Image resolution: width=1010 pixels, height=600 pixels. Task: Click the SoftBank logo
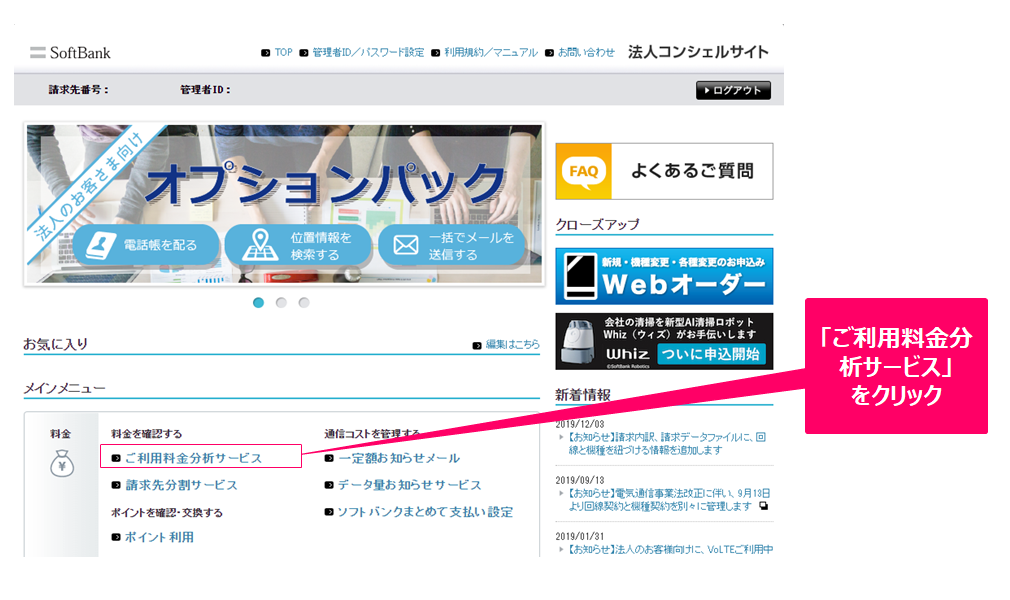70,53
